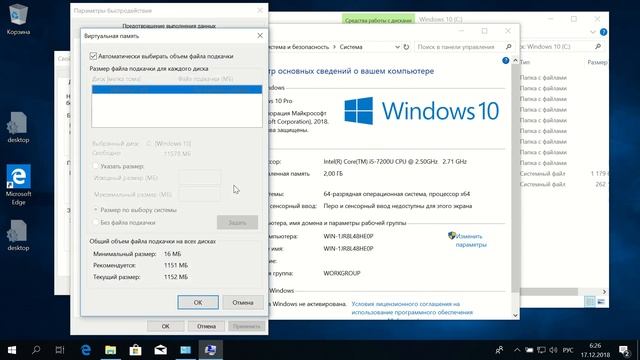Open Help in the System window
The height and width of the screenshot is (360, 640).
click(x=506, y=60)
